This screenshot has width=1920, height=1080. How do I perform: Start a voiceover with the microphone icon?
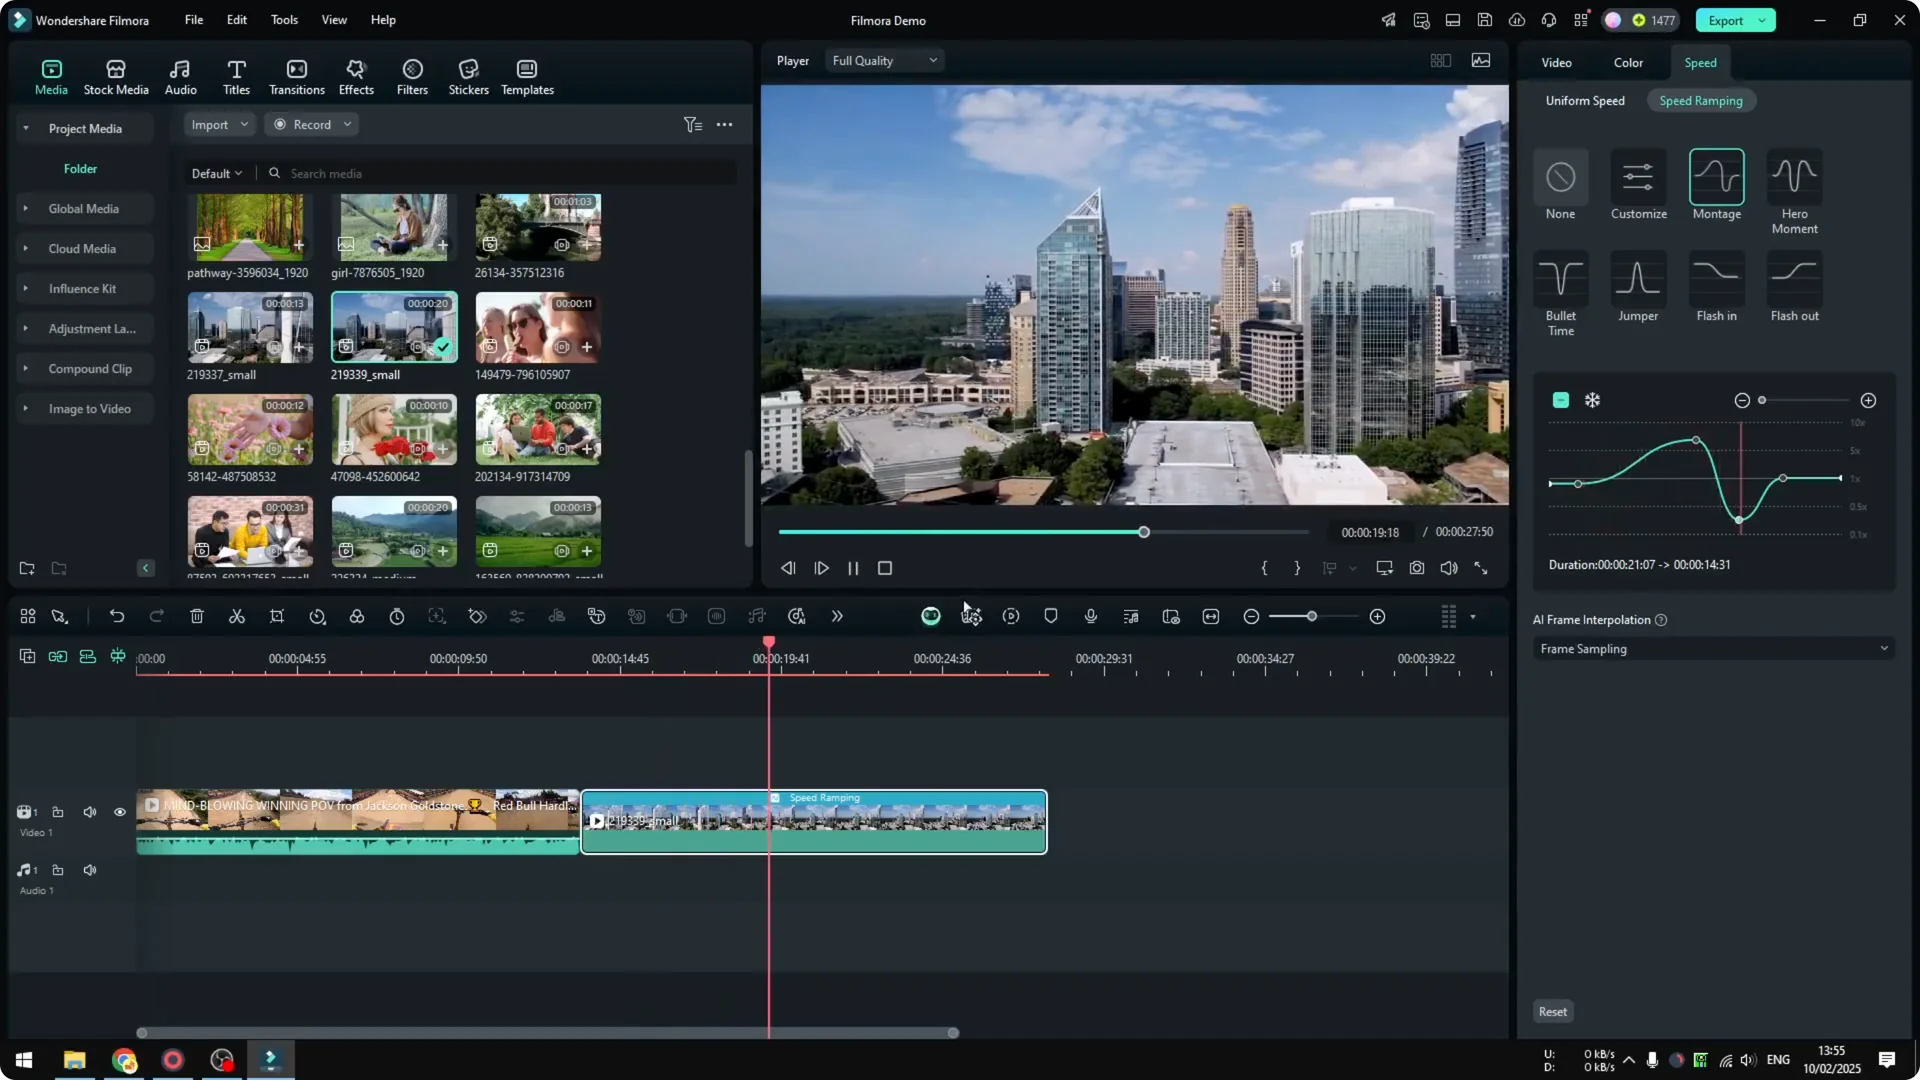pyautogui.click(x=1090, y=616)
